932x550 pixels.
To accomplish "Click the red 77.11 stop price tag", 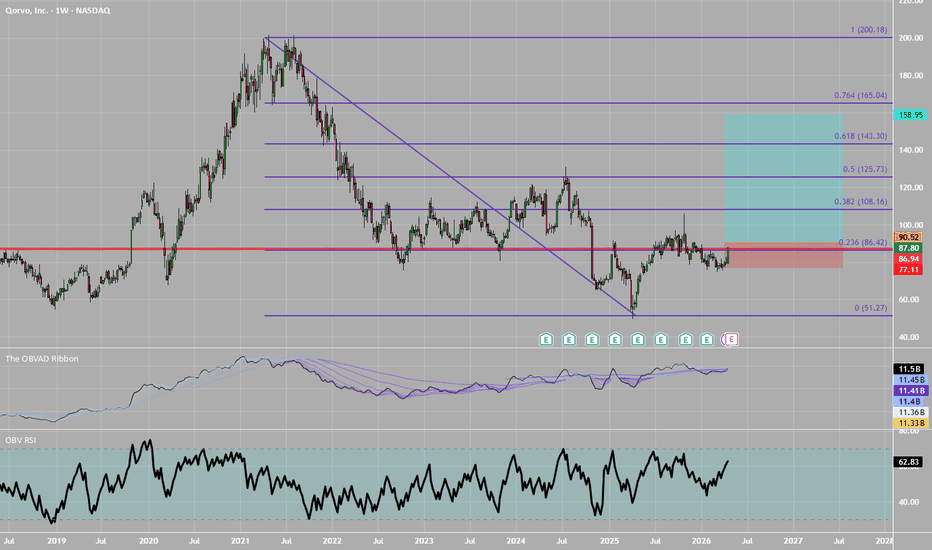I will coord(910,270).
